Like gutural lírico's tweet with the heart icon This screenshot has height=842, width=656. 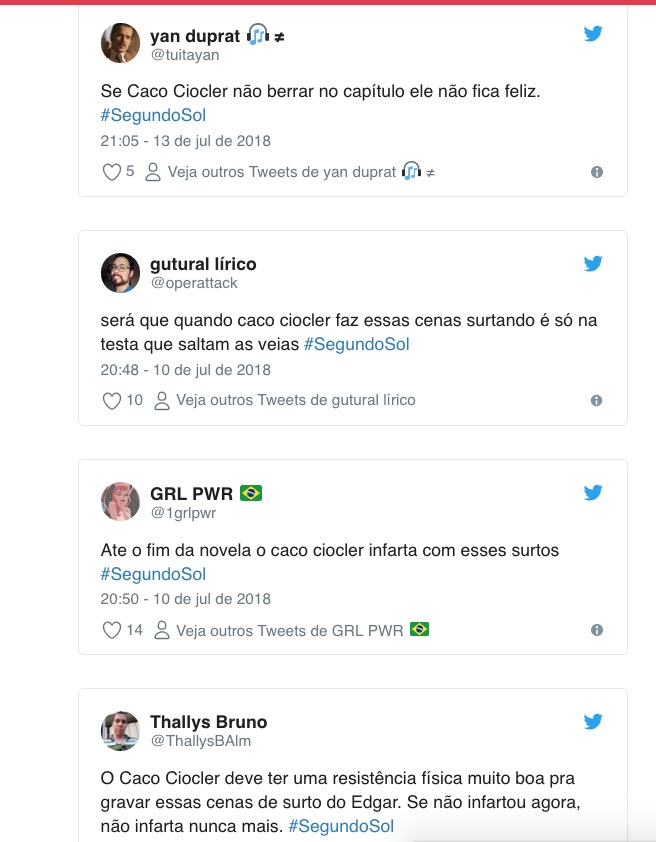pyautogui.click(x=112, y=401)
